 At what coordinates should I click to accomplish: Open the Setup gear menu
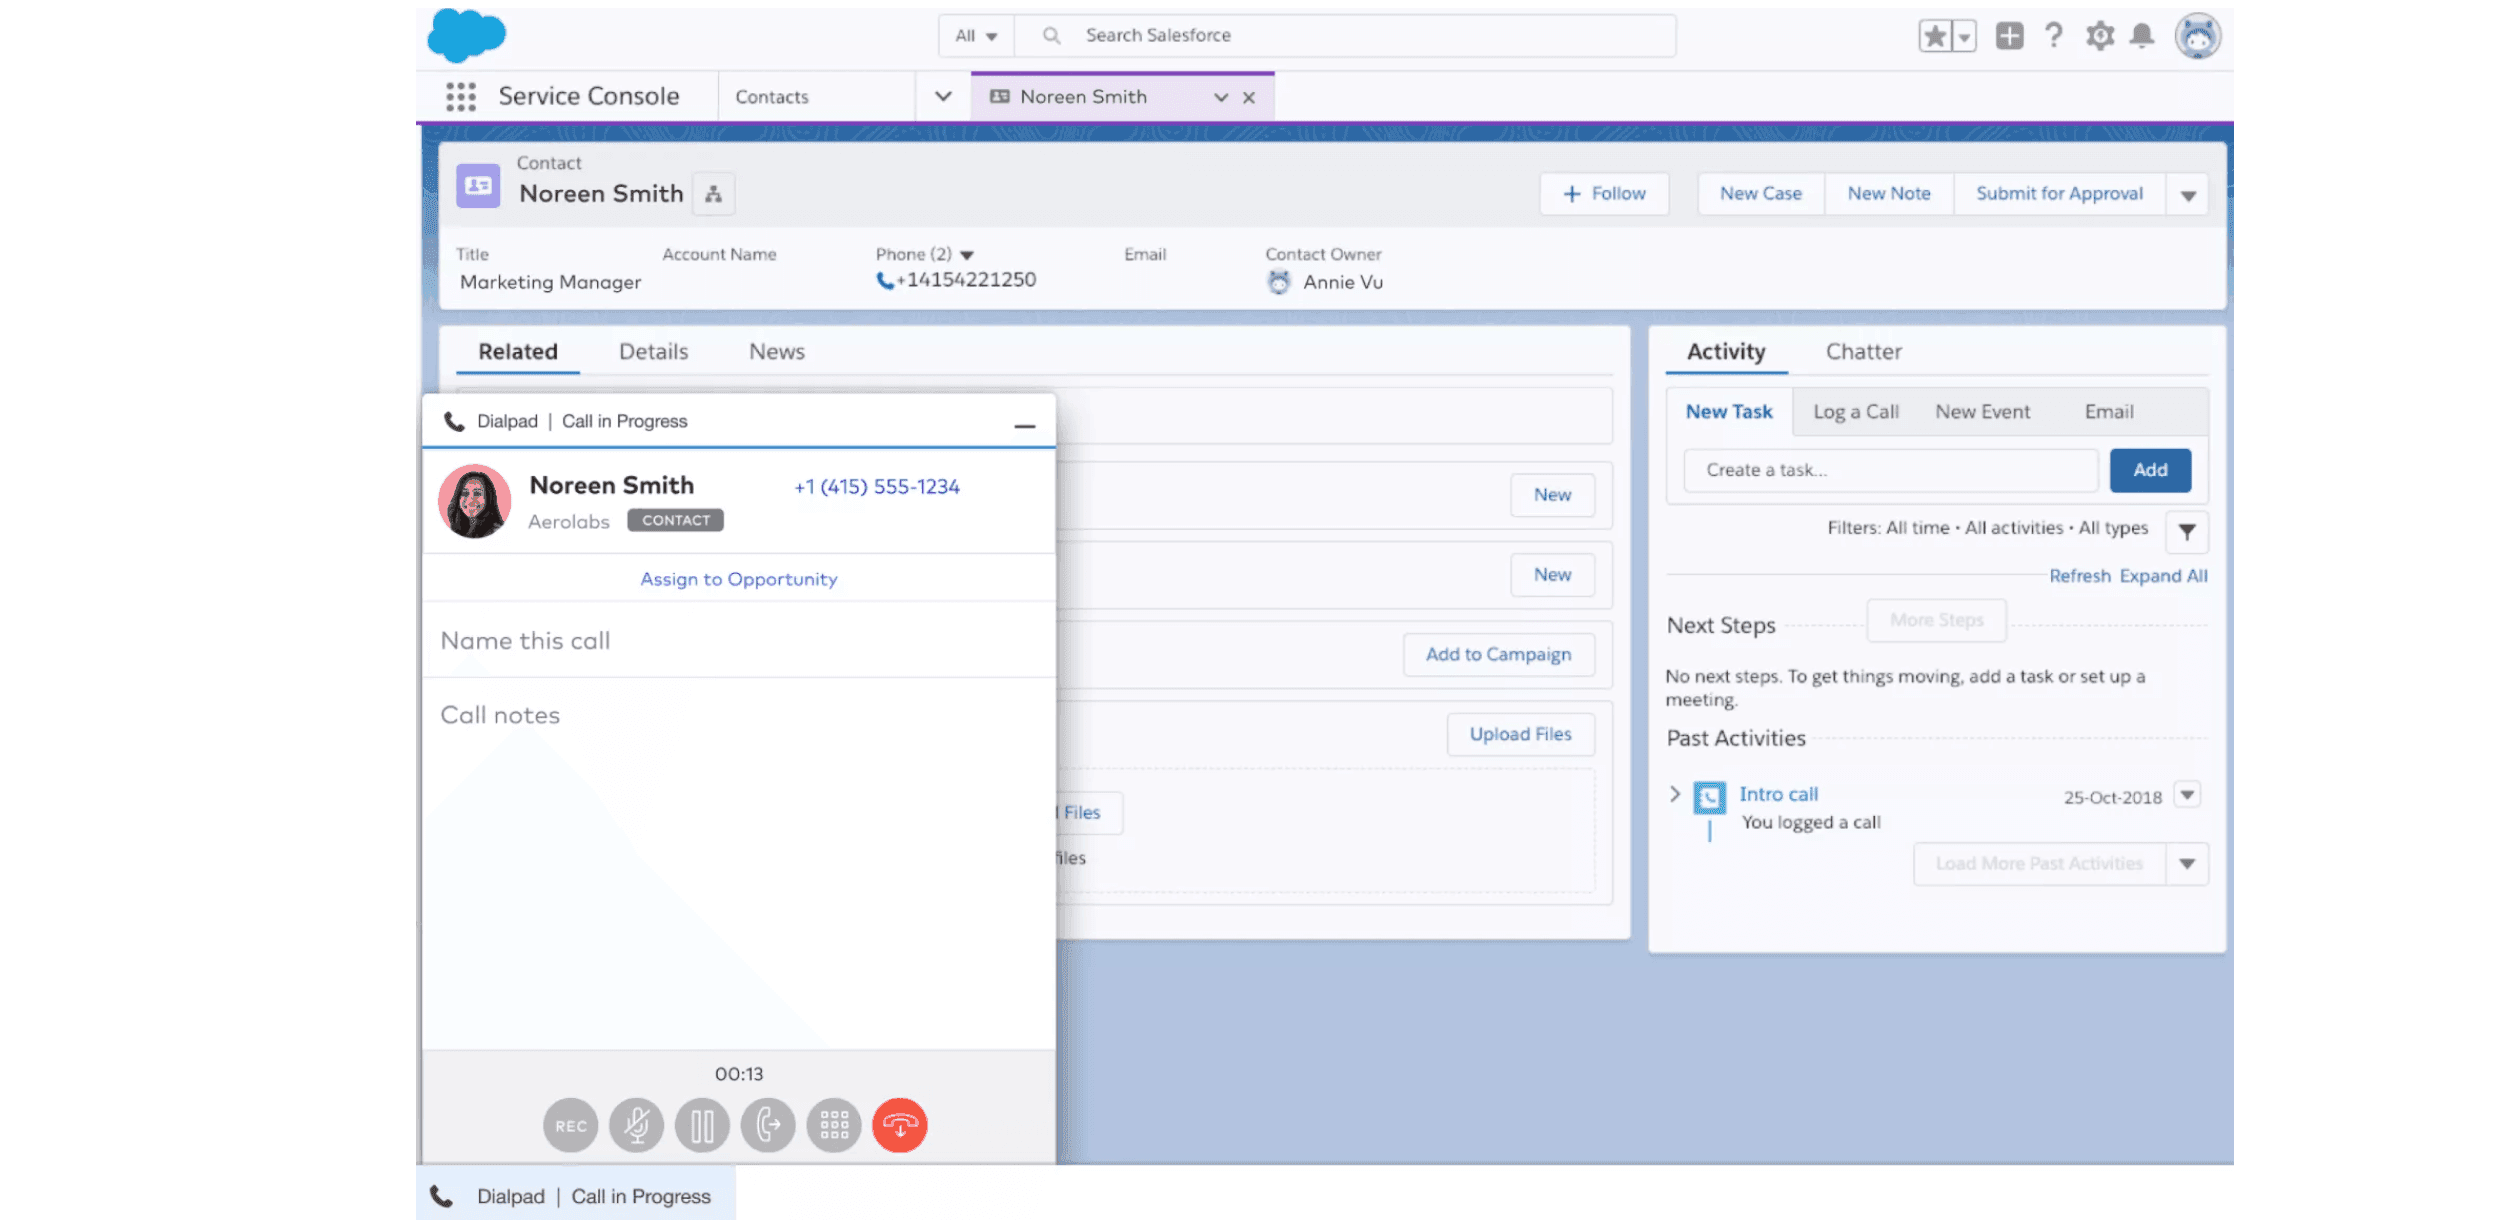coord(2099,35)
